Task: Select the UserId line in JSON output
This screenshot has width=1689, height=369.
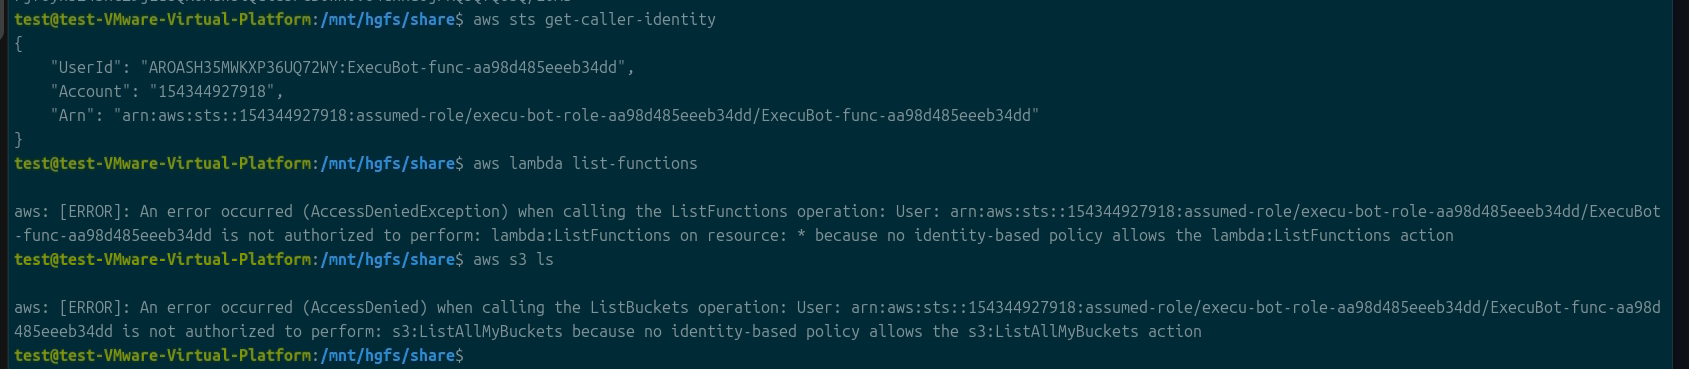Action: coord(342,67)
